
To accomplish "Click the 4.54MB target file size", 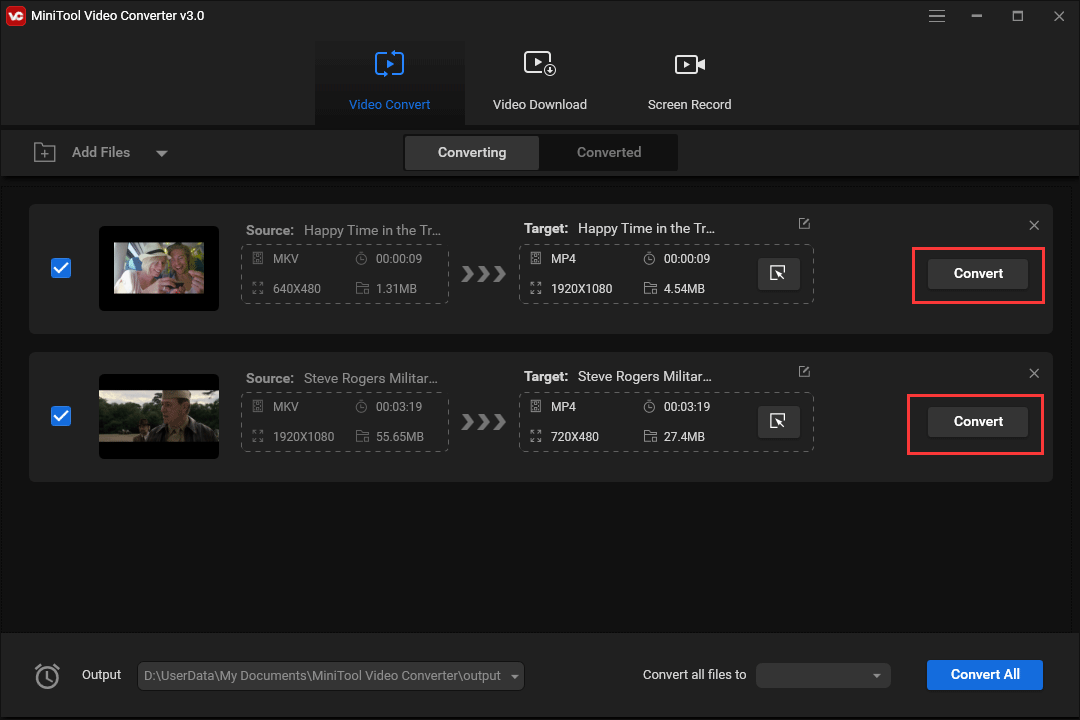I will tap(684, 289).
